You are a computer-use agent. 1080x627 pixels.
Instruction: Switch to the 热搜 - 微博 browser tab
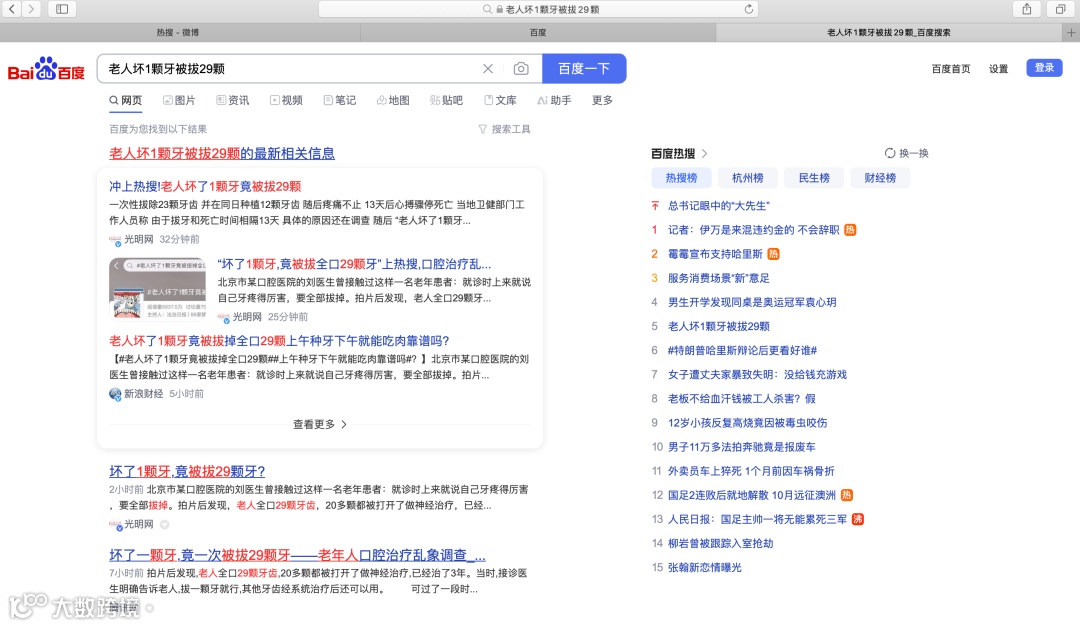[178, 32]
